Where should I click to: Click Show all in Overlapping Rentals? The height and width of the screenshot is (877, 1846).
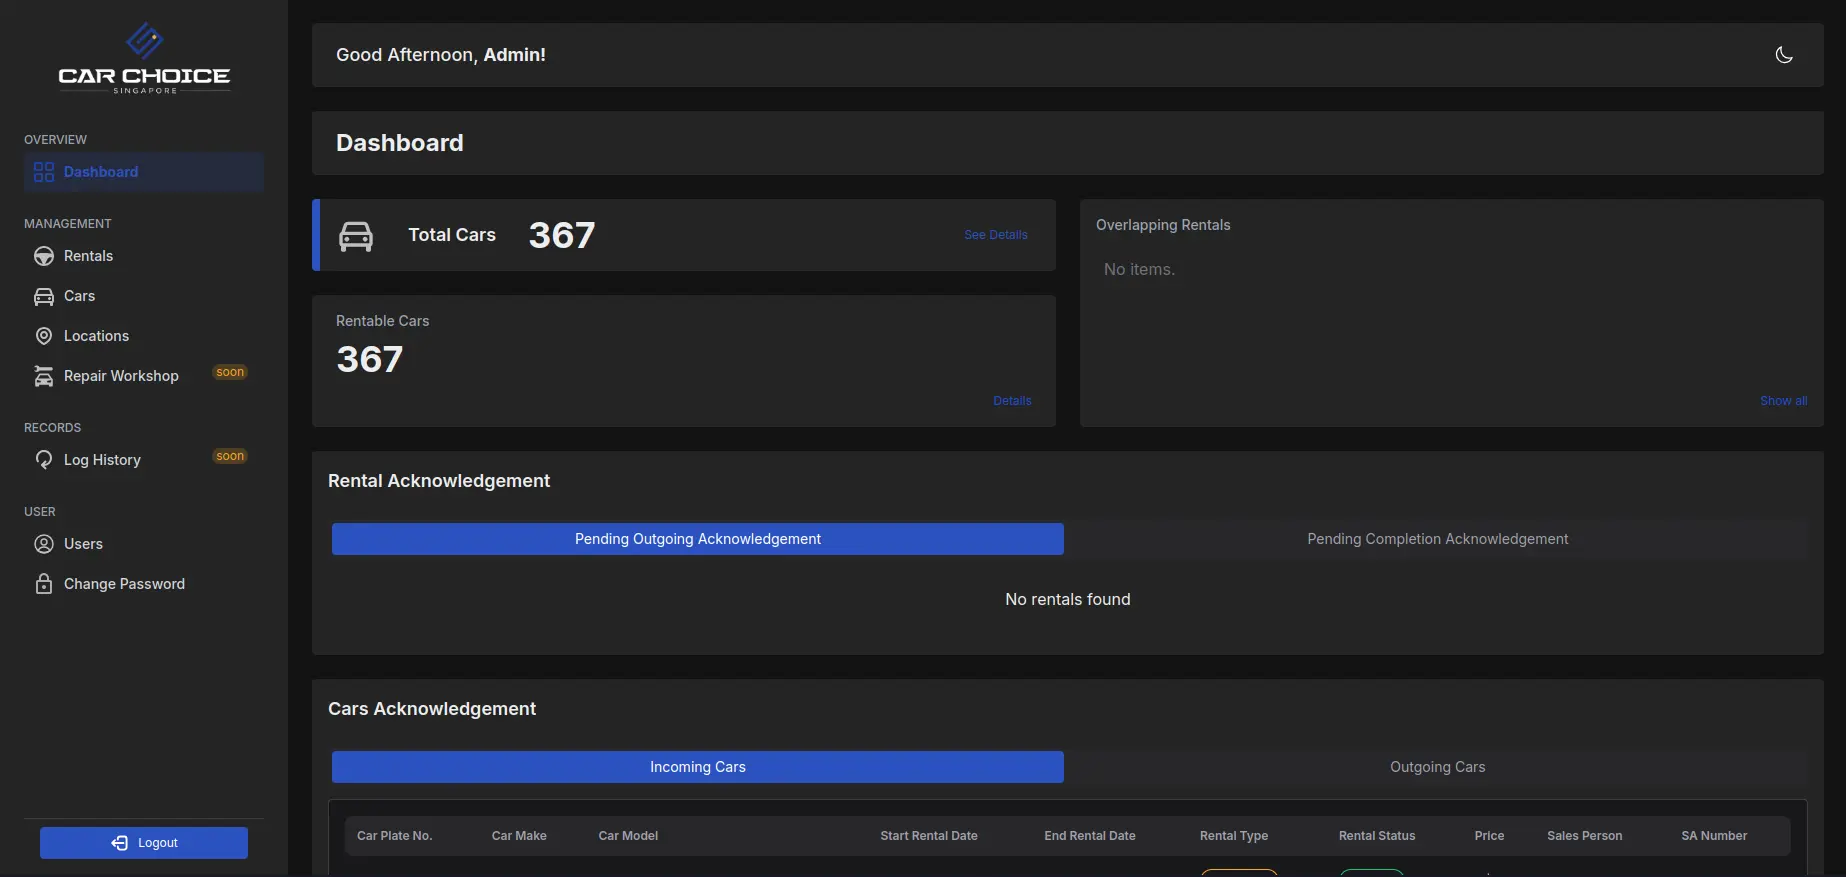click(1783, 401)
